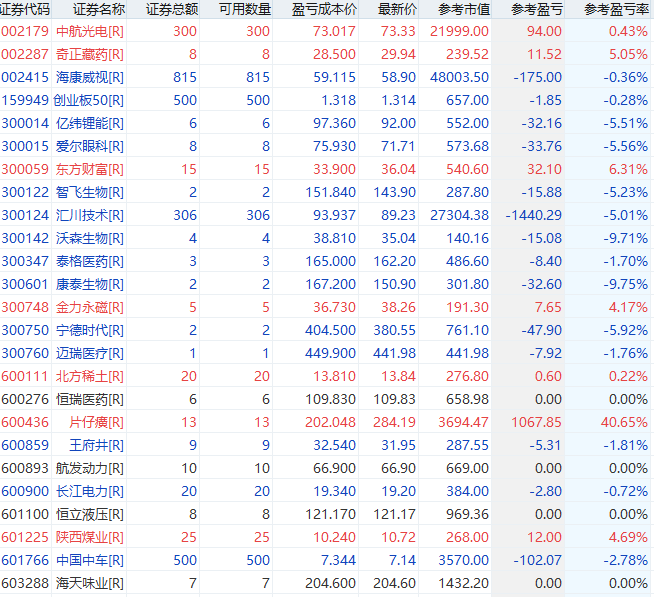Image resolution: width=654 pixels, height=597 pixels.
Task: Select 片仔癀[R] stock name
Action: pyautogui.click(x=96, y=422)
